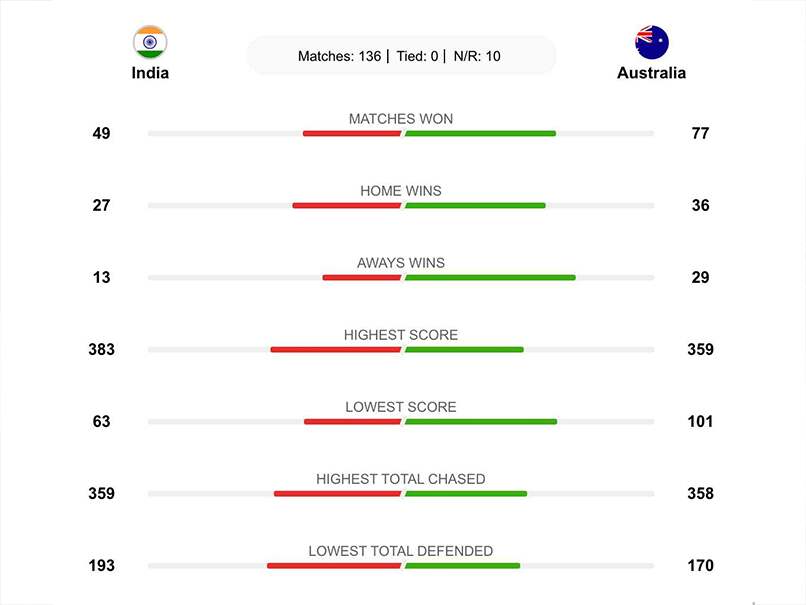
Task: Click the LOWEST TOTAL DEFENDED label
Action: click(400, 551)
